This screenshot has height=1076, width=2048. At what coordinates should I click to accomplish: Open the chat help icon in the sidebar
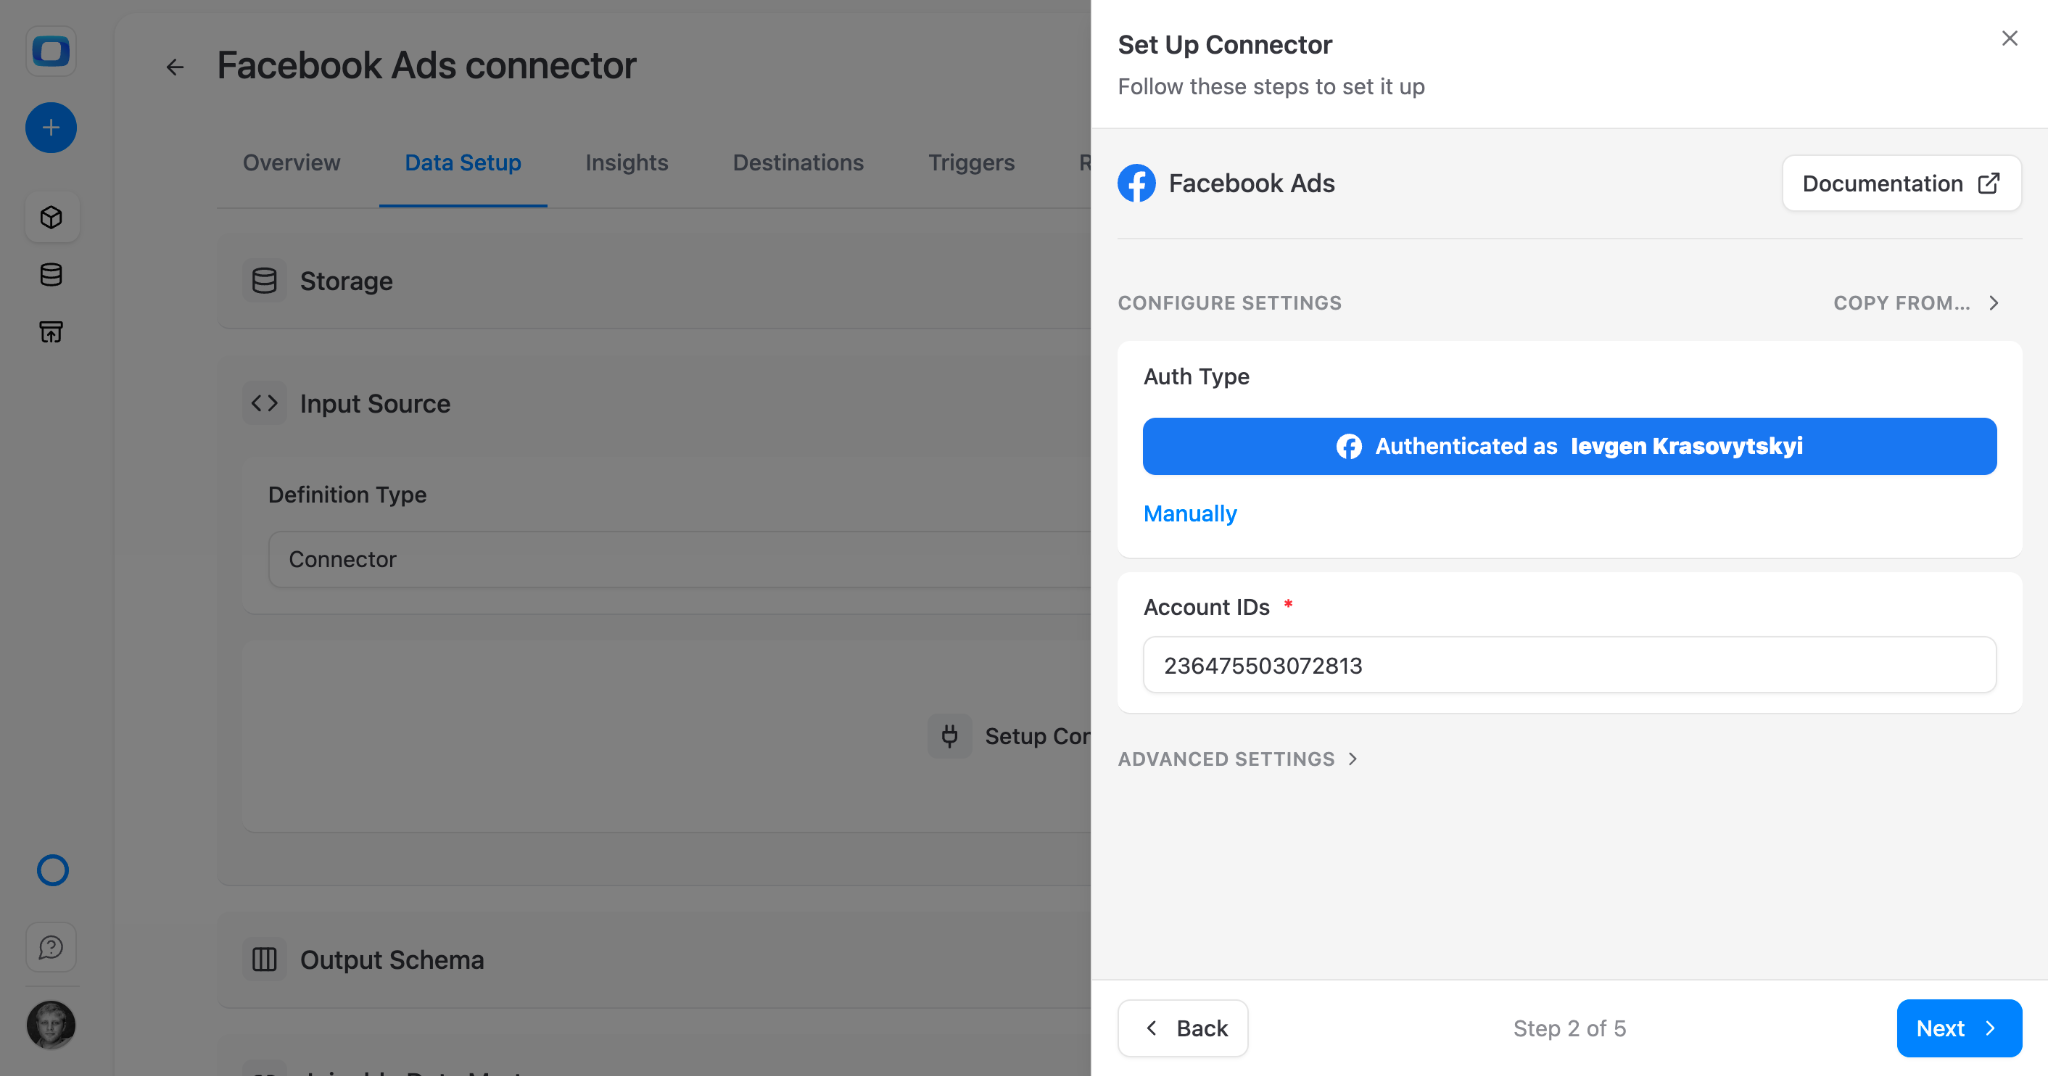pyautogui.click(x=51, y=947)
